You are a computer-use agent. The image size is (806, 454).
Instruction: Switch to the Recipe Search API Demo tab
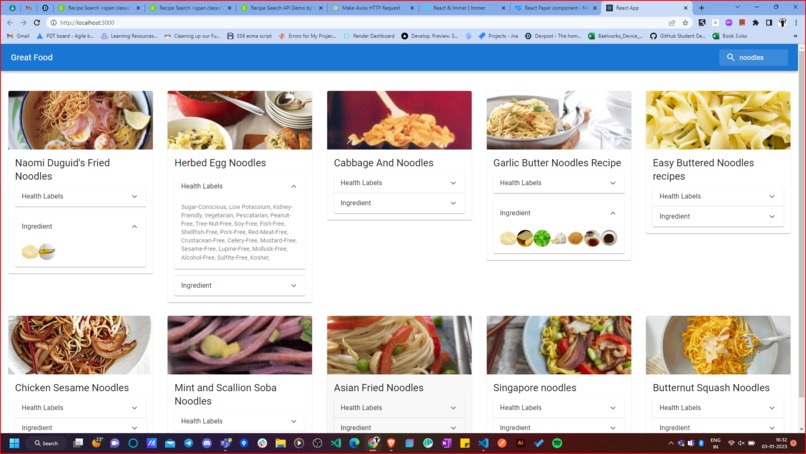[x=281, y=8]
